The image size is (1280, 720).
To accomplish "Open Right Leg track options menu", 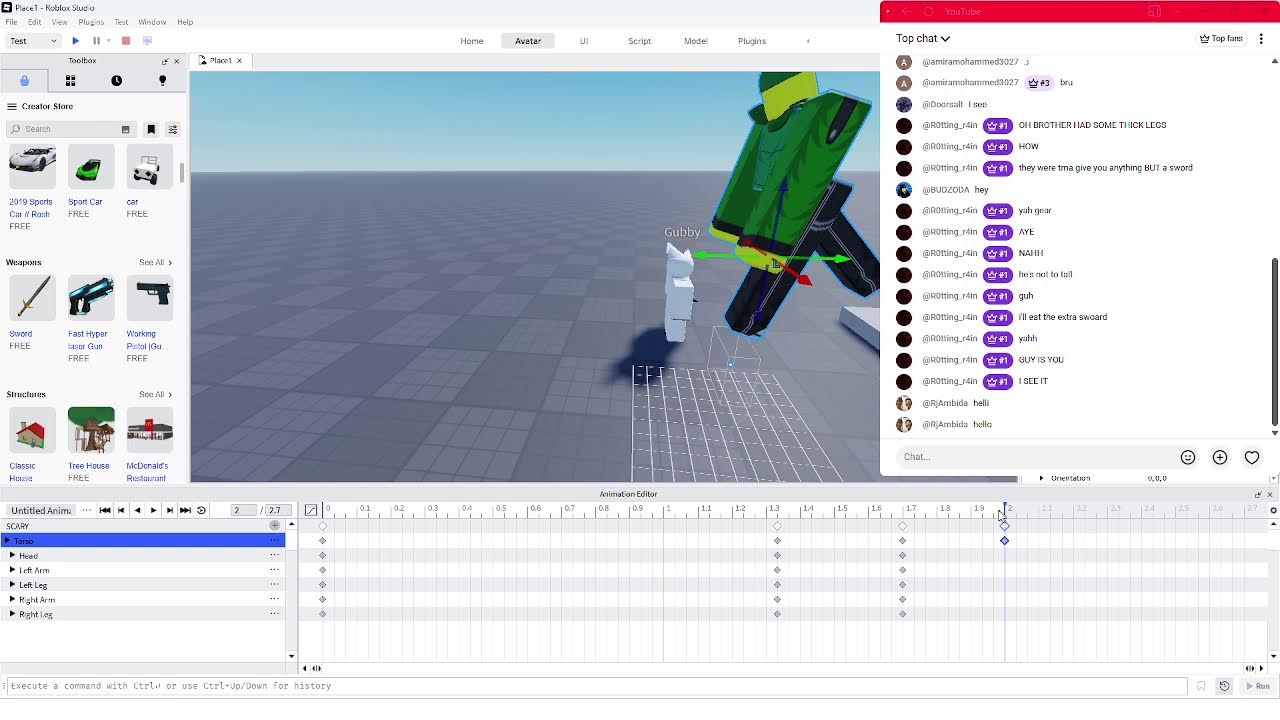I will tap(274, 614).
